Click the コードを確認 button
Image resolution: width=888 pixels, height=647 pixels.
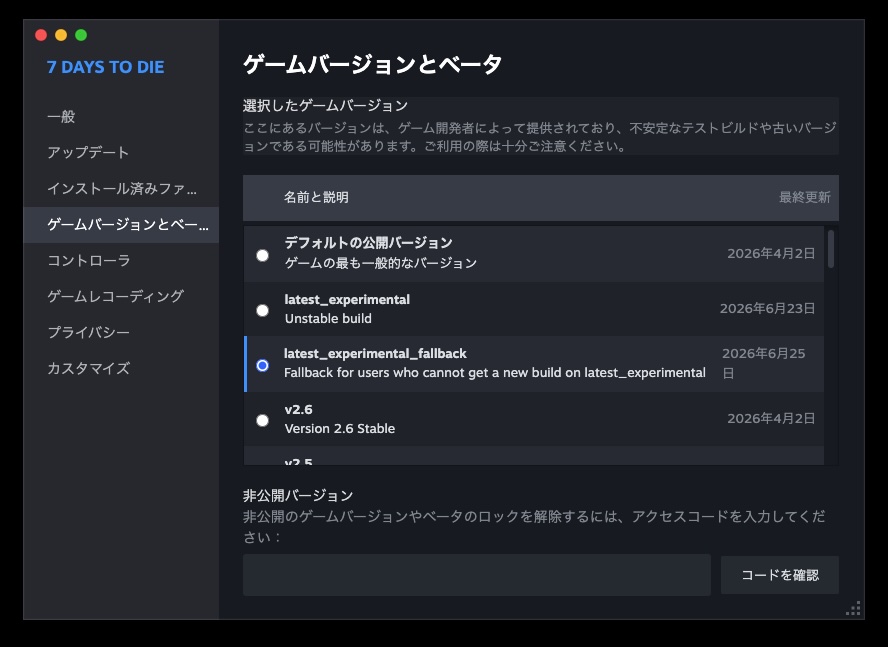click(779, 575)
